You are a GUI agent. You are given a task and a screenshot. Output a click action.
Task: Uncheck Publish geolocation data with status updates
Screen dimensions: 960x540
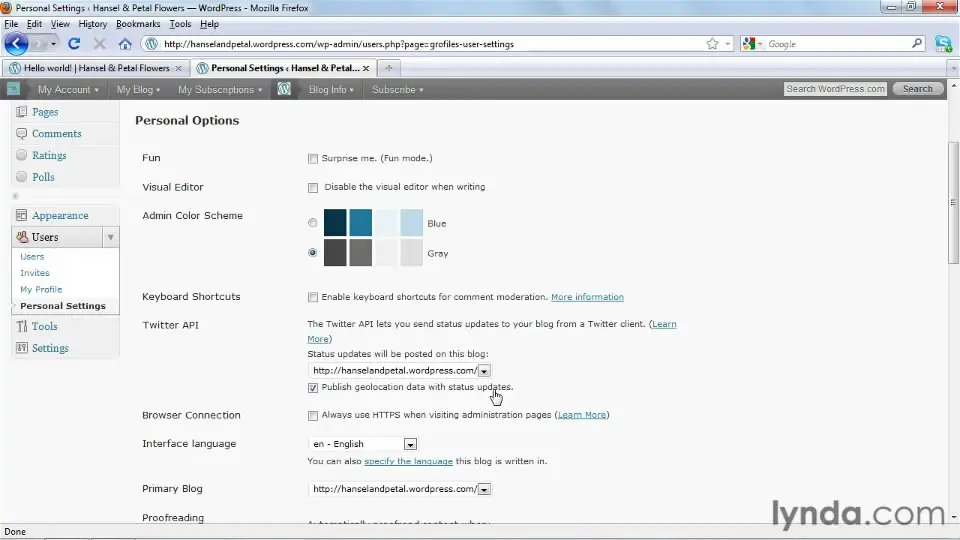click(313, 388)
